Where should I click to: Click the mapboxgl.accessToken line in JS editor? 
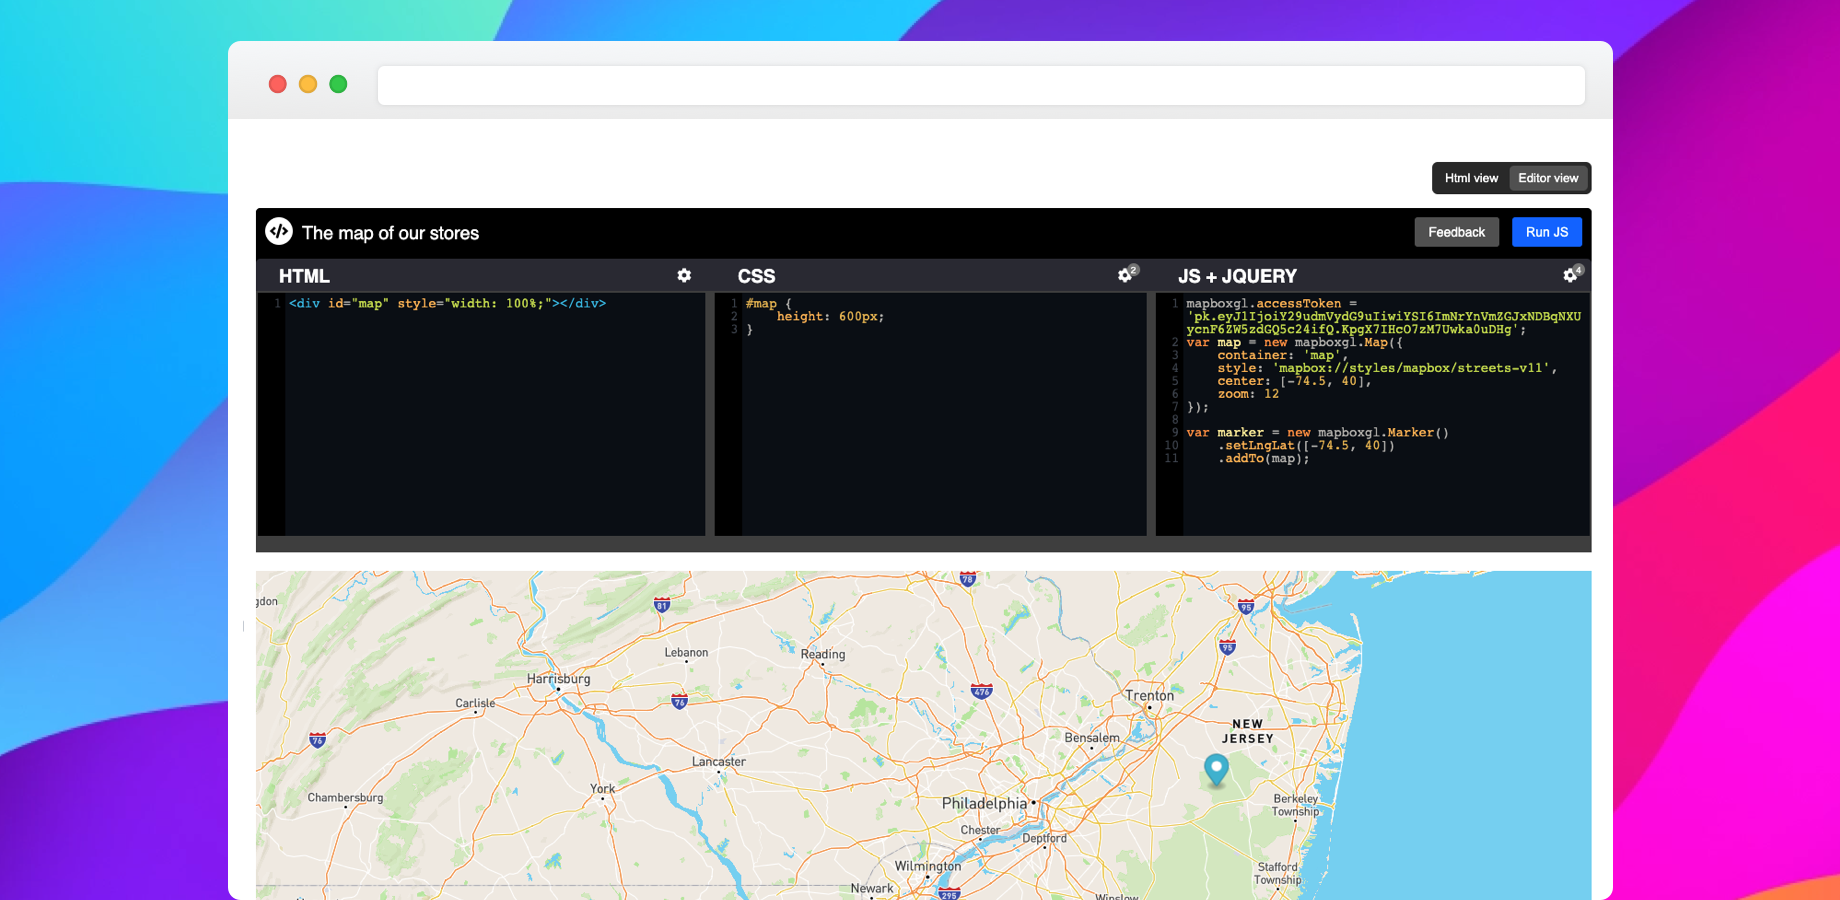pyautogui.click(x=1271, y=303)
